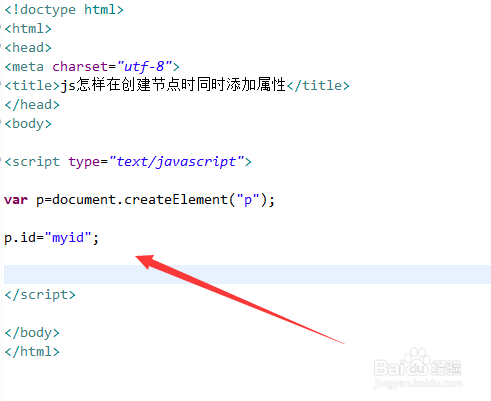Click the script opening tag
The height and width of the screenshot is (401, 491).
[128, 162]
